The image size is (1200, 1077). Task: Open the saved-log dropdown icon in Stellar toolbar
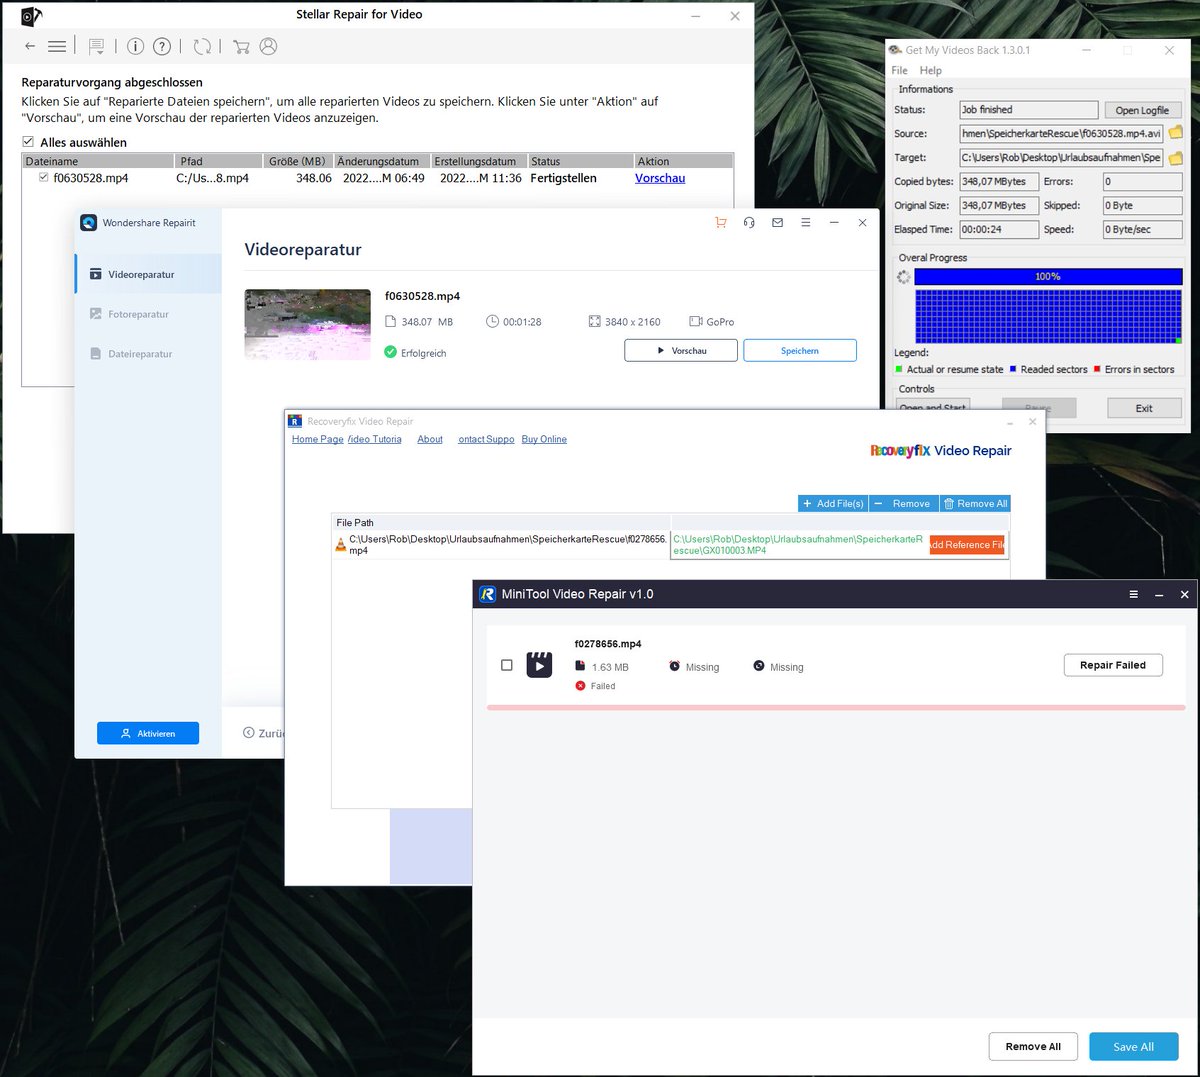click(96, 46)
